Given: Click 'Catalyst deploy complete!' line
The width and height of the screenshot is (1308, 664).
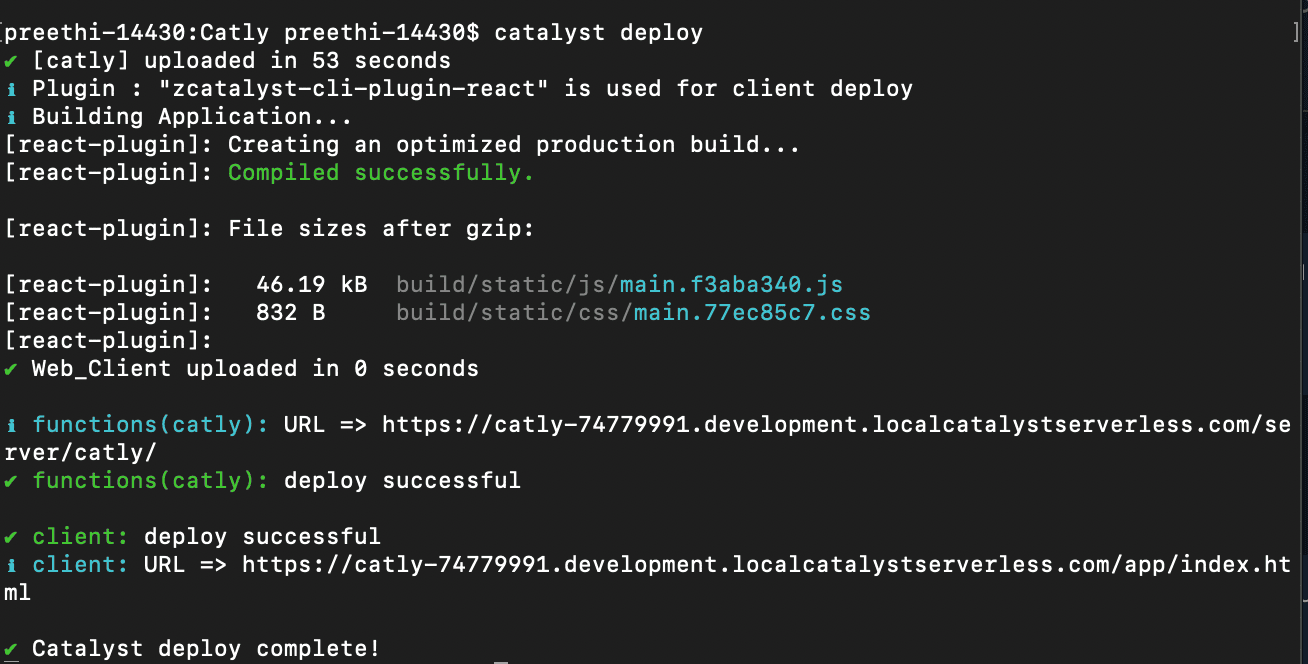Looking at the screenshot, I should point(206,649).
